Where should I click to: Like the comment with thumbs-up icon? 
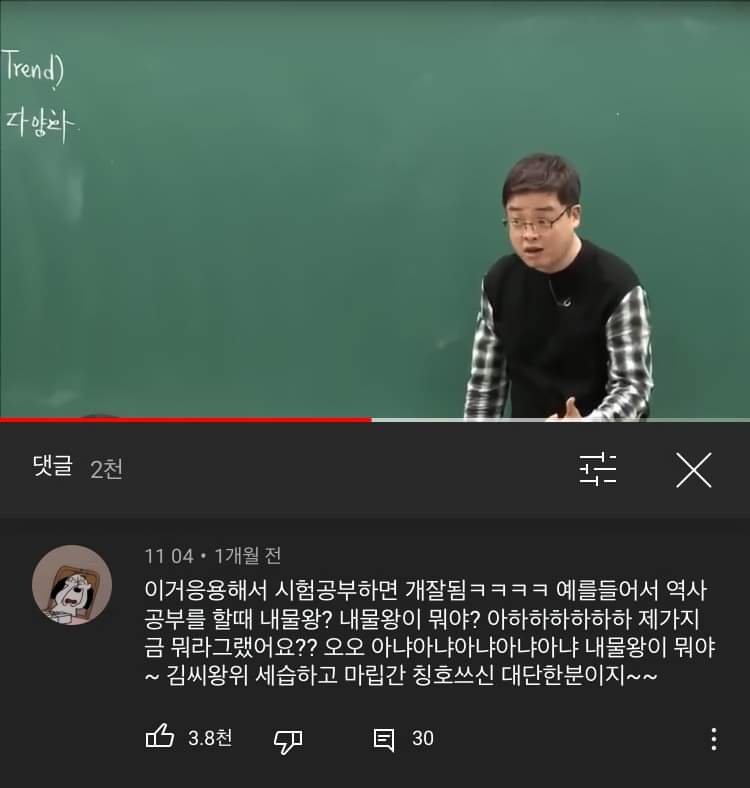[x=160, y=737]
